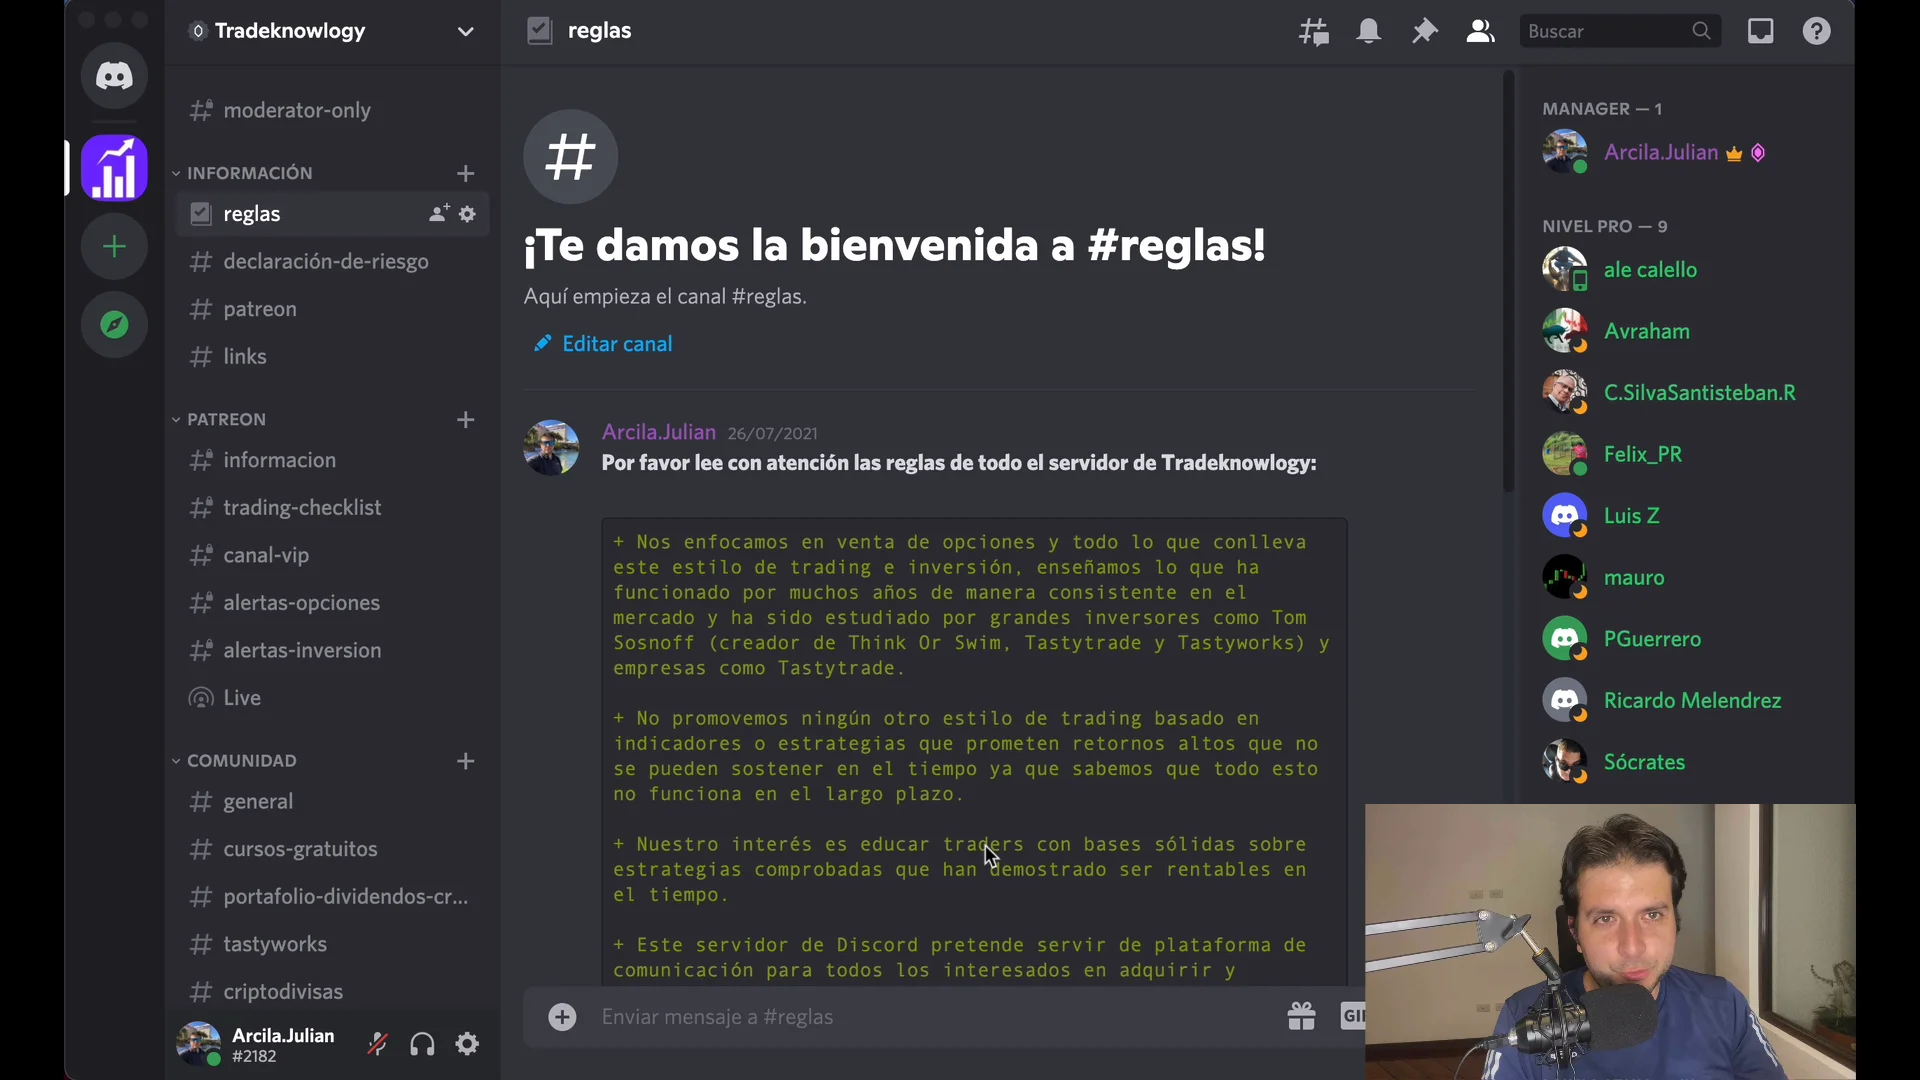The image size is (1920, 1080).
Task: Open Discord help
Action: click(x=1817, y=31)
